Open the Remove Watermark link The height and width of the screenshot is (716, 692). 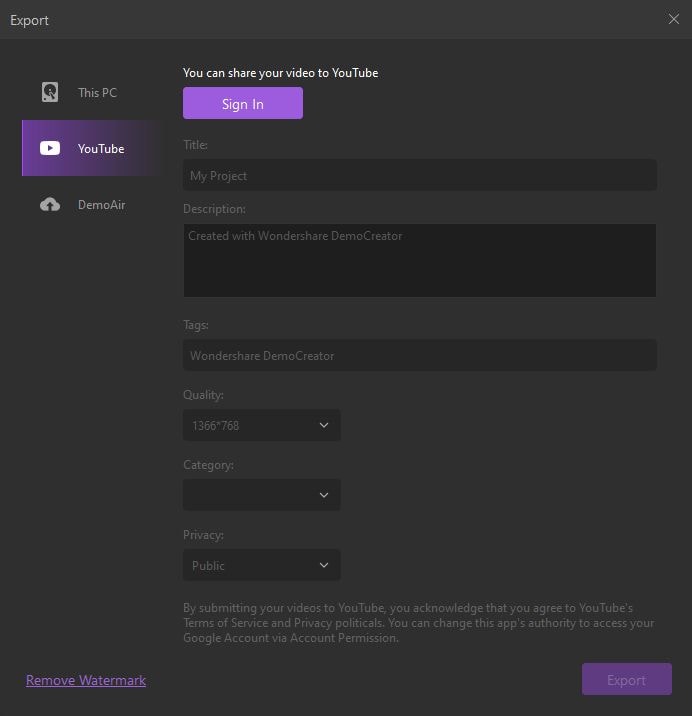(86, 680)
